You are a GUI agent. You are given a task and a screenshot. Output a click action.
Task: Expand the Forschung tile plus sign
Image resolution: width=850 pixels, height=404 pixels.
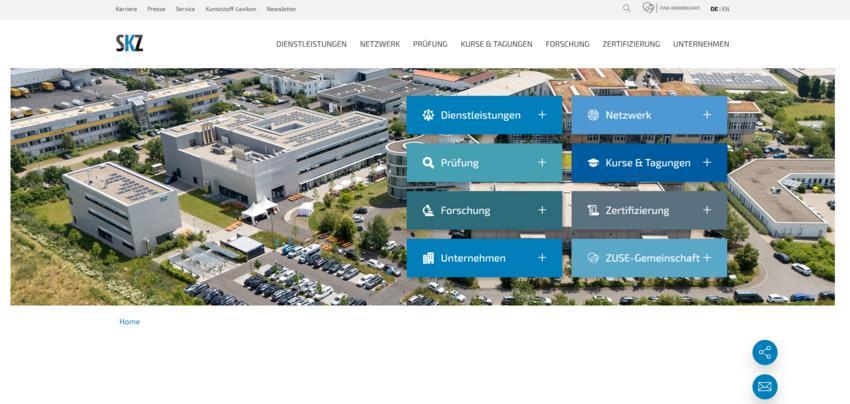point(542,210)
